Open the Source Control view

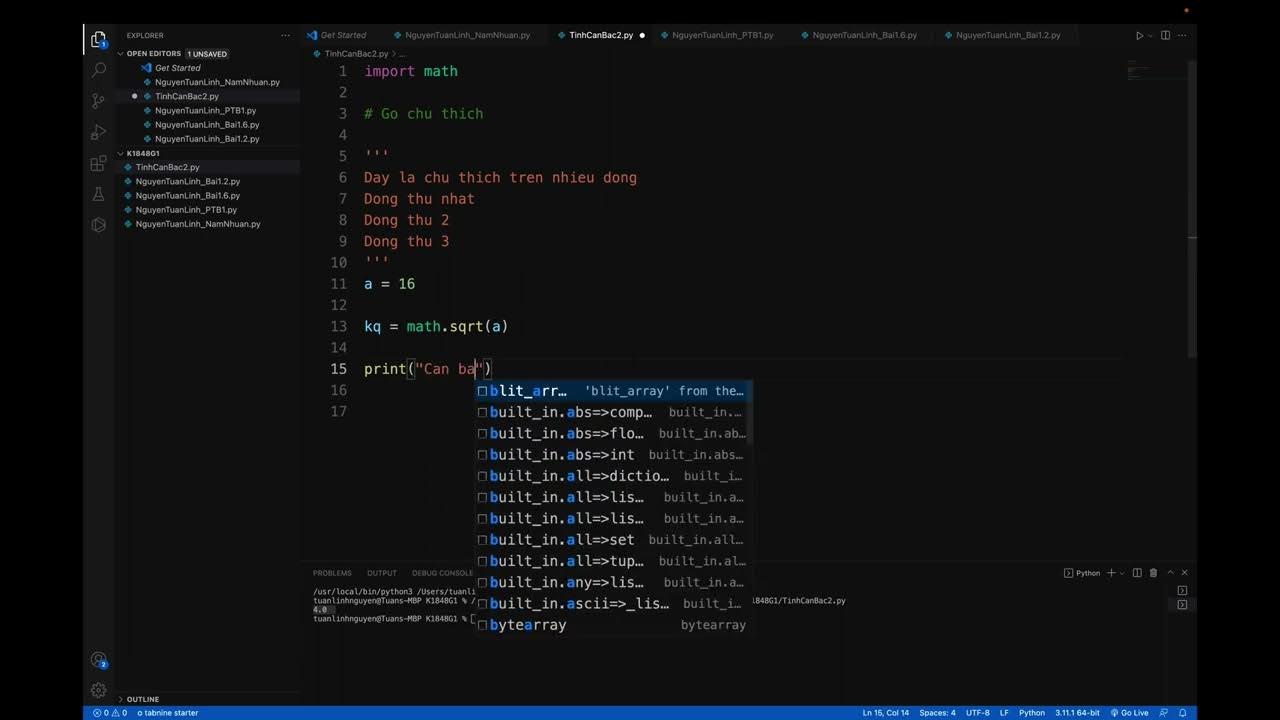tap(98, 101)
